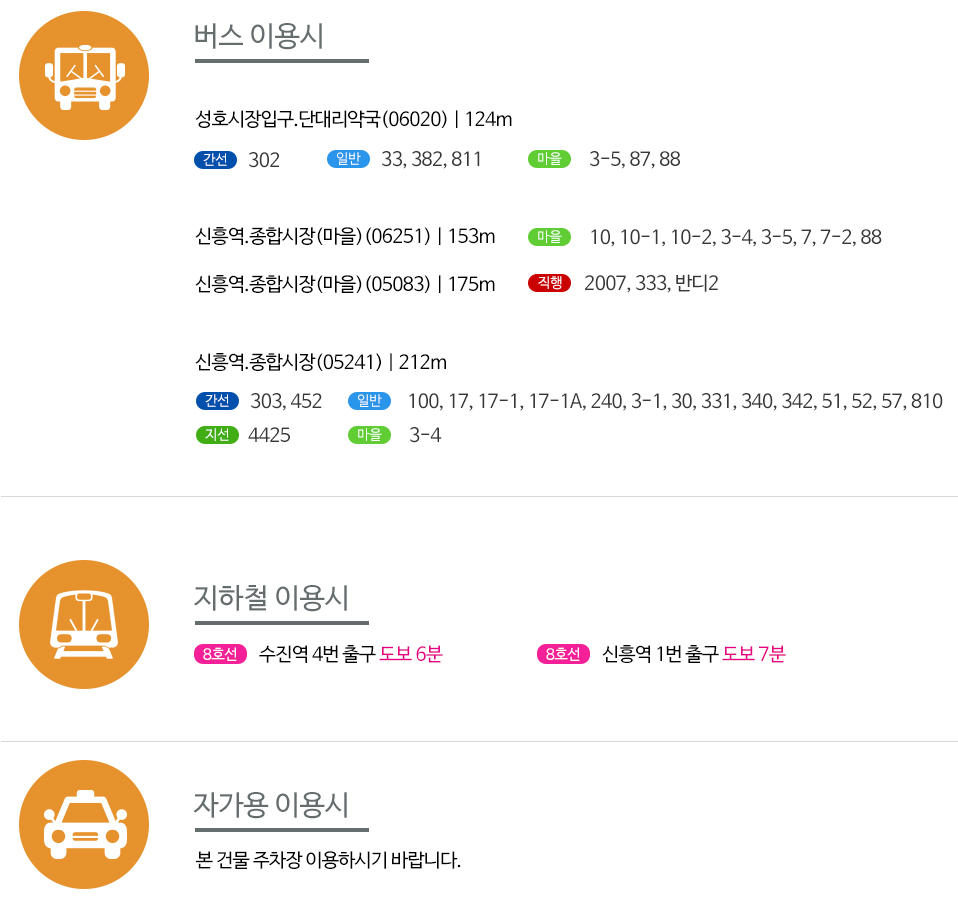Viewport: 958px width, 900px height.
Task: Click the 버스 이용시 heading
Action: pos(259,35)
